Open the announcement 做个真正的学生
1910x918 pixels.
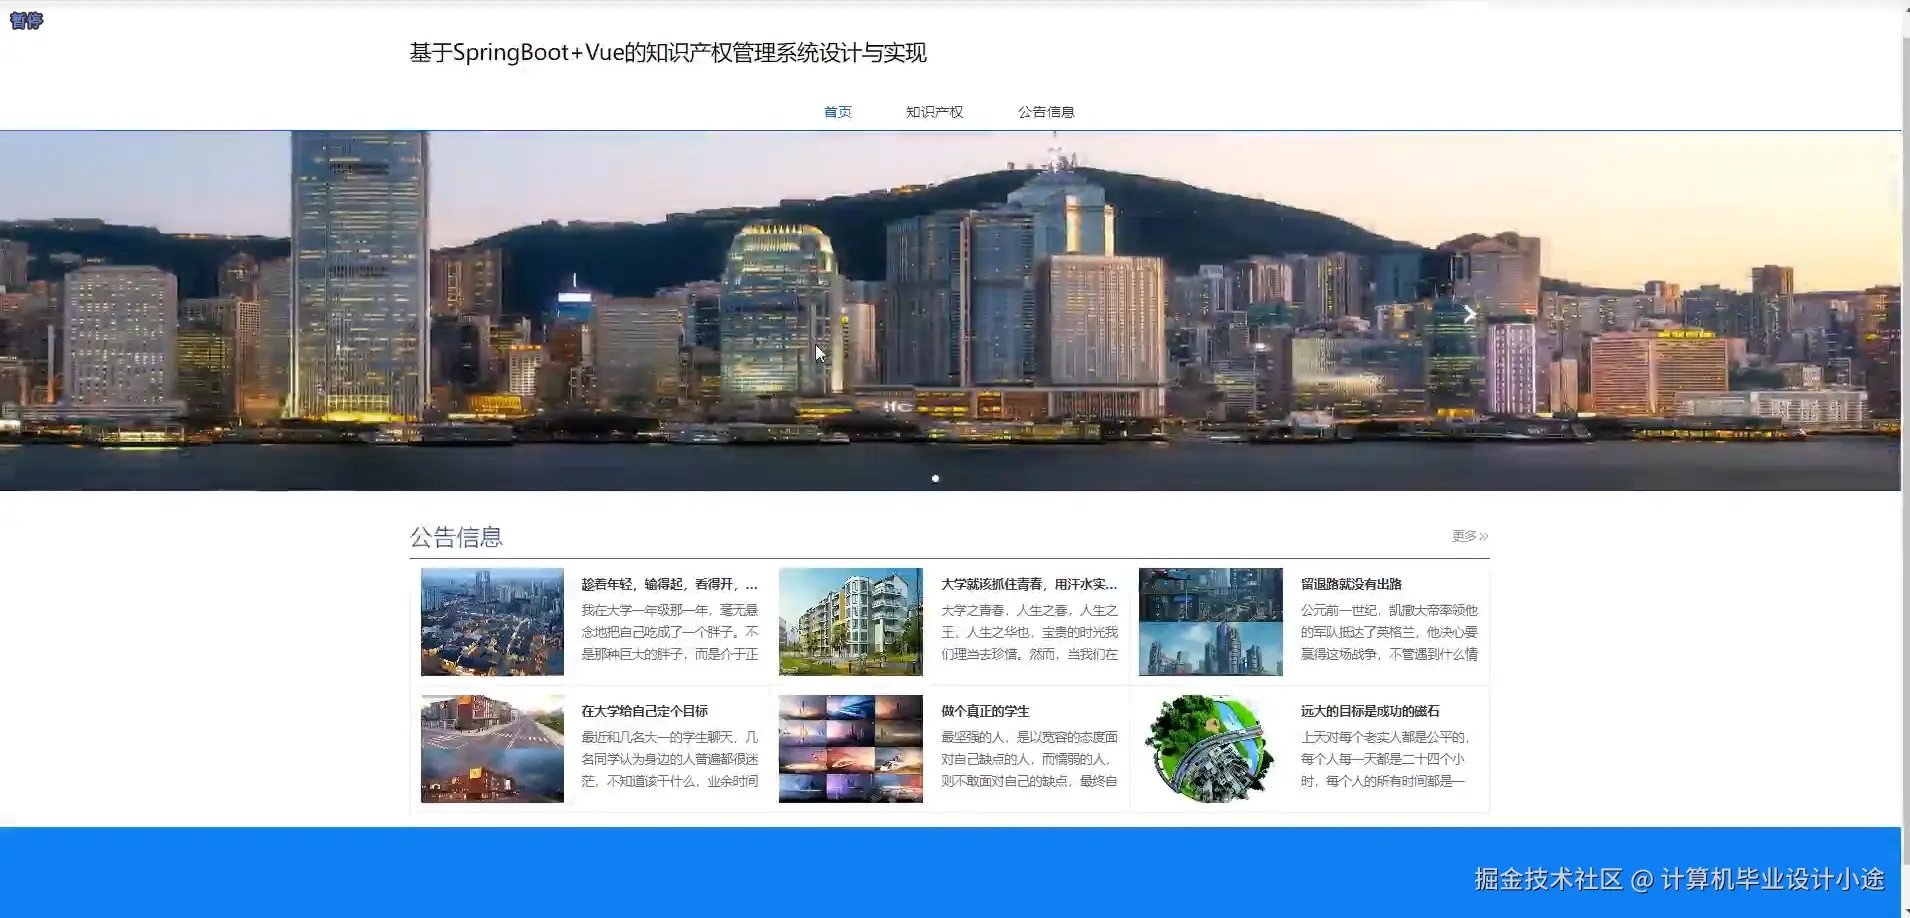[987, 711]
